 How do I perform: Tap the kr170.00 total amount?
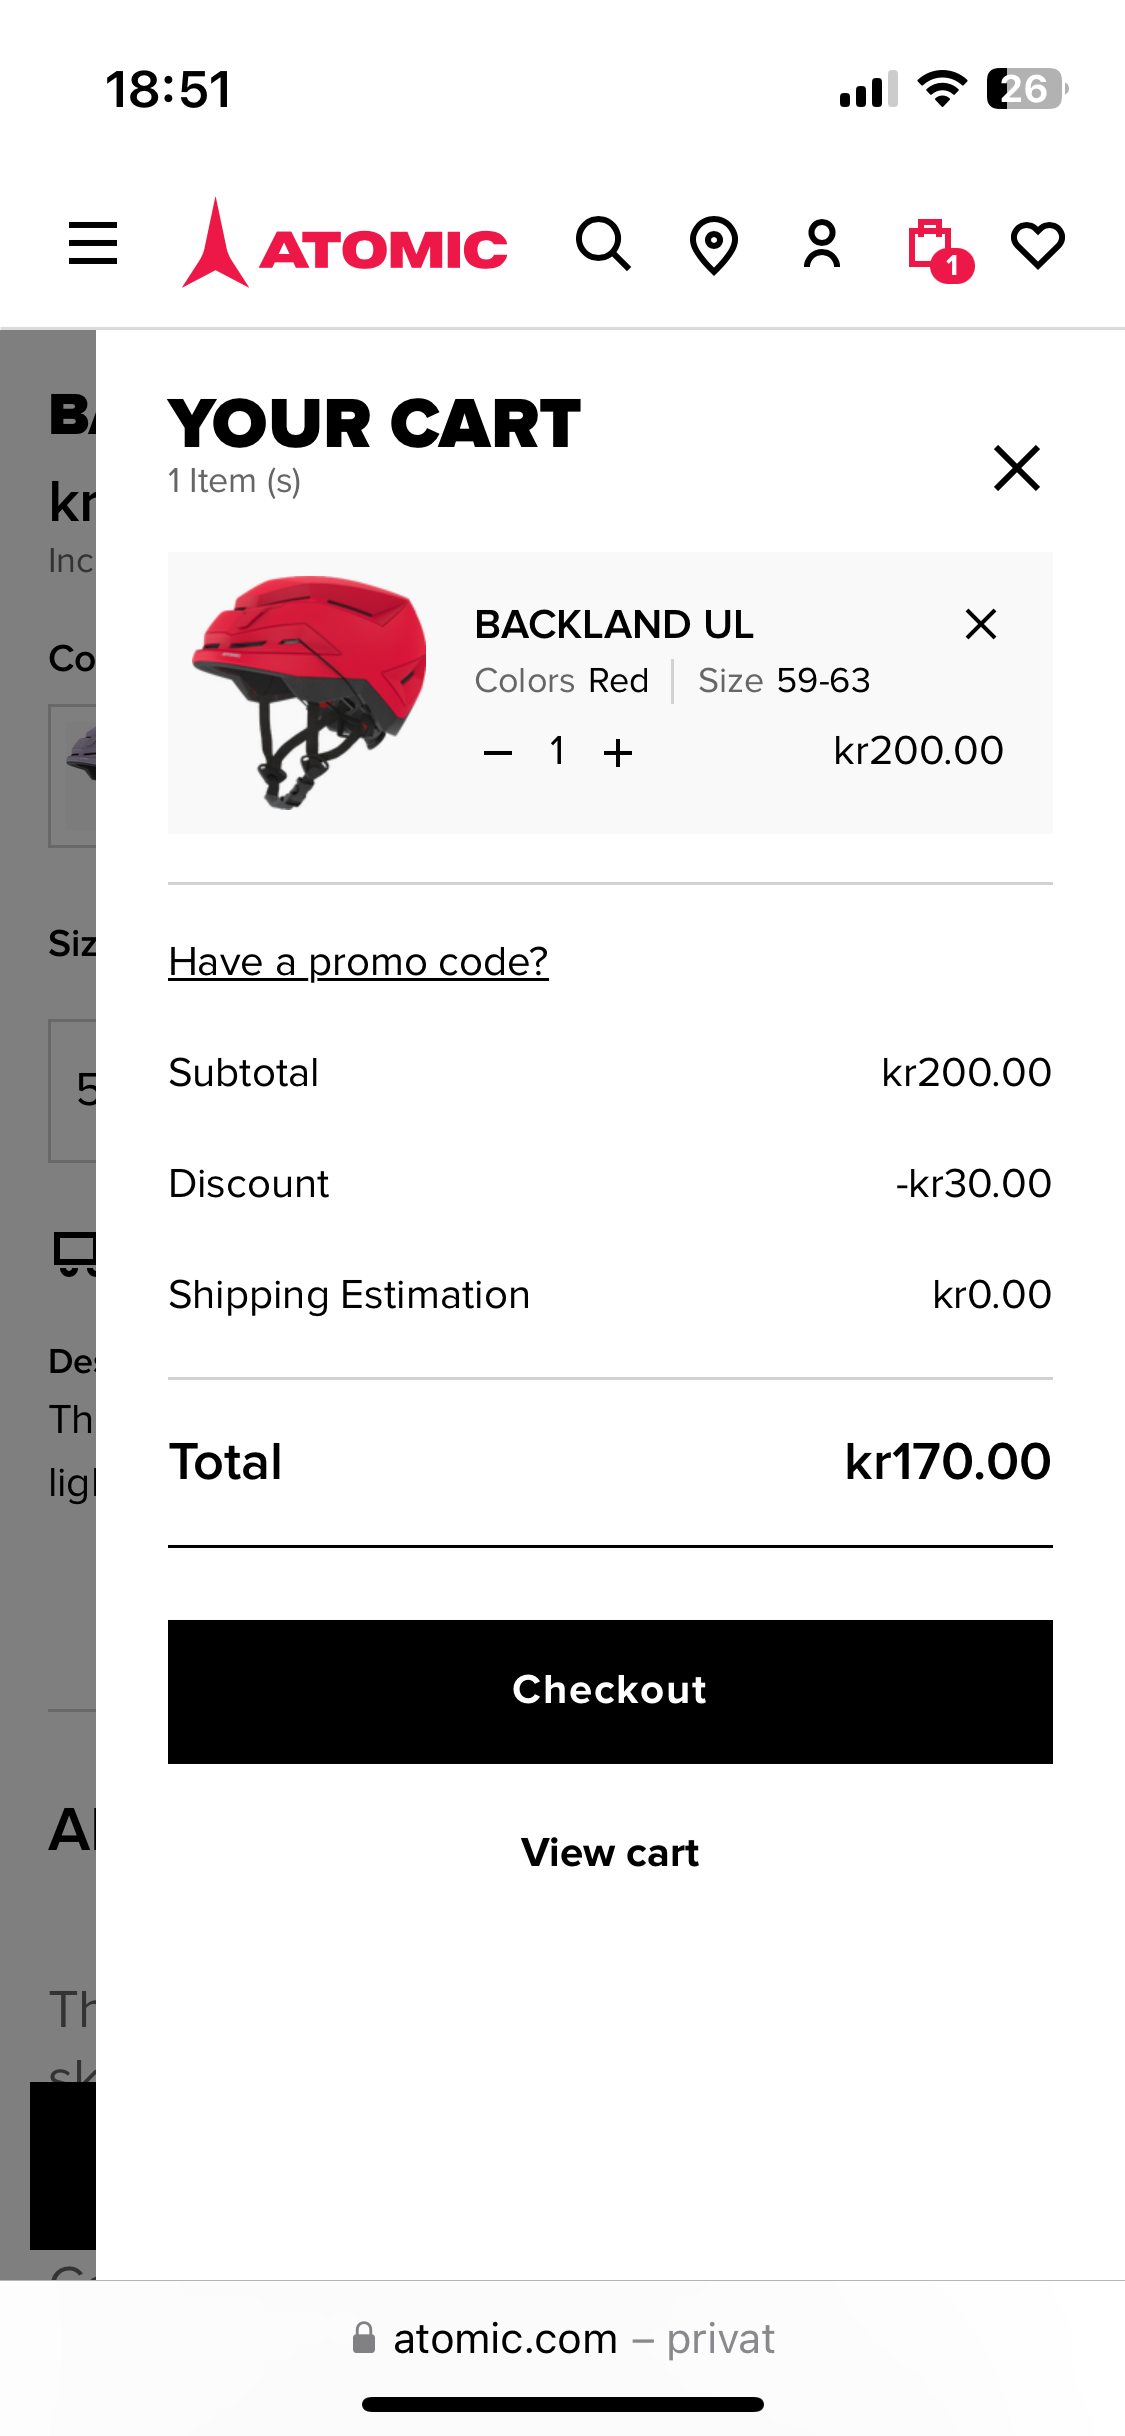click(x=947, y=1462)
